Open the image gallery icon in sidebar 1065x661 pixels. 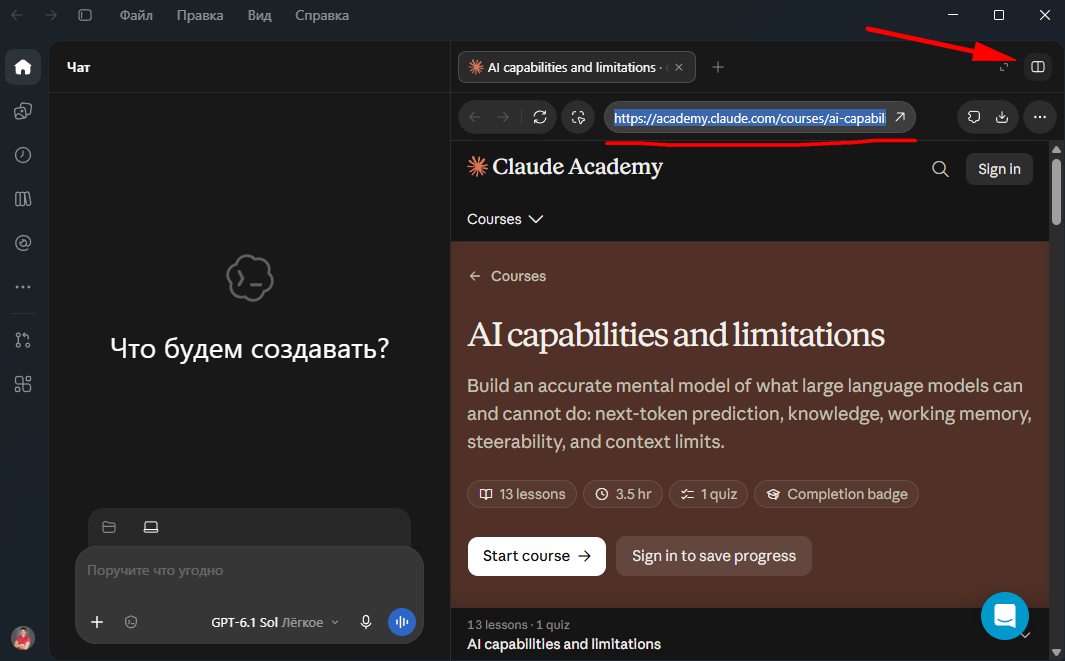pyautogui.click(x=23, y=111)
